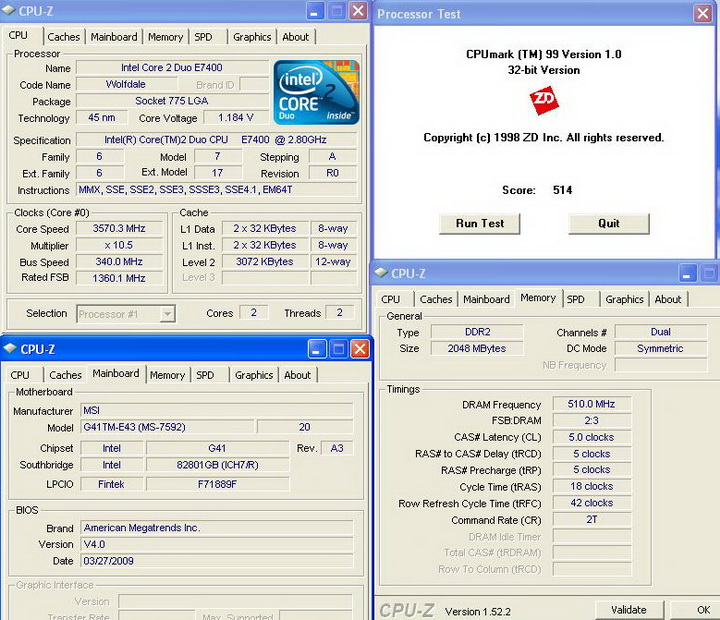
Task: Click motherboard Model field G41TM-E43 (MS-7592)
Action: tap(167, 427)
